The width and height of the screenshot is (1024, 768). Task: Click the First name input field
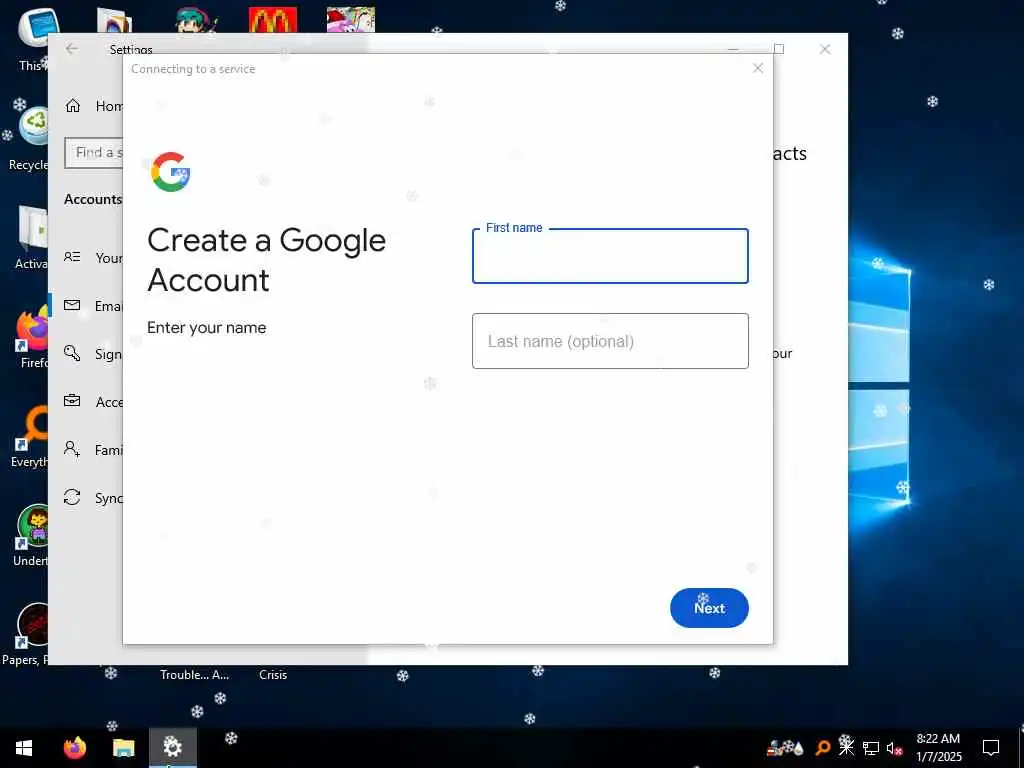(610, 256)
